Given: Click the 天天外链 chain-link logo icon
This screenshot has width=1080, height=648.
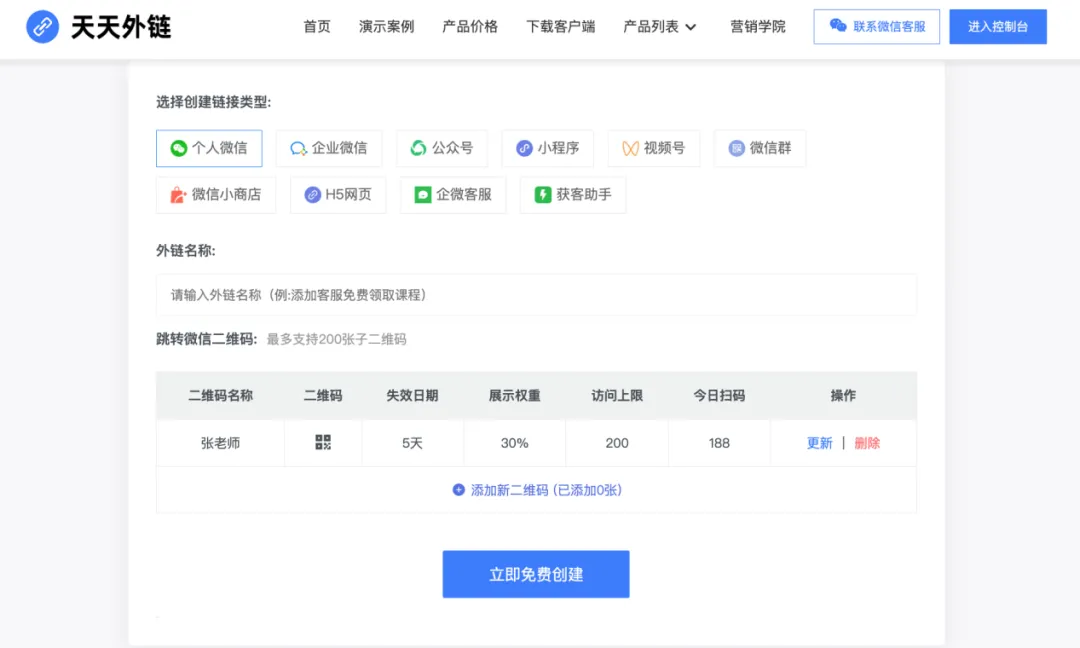Looking at the screenshot, I should pyautogui.click(x=43, y=27).
